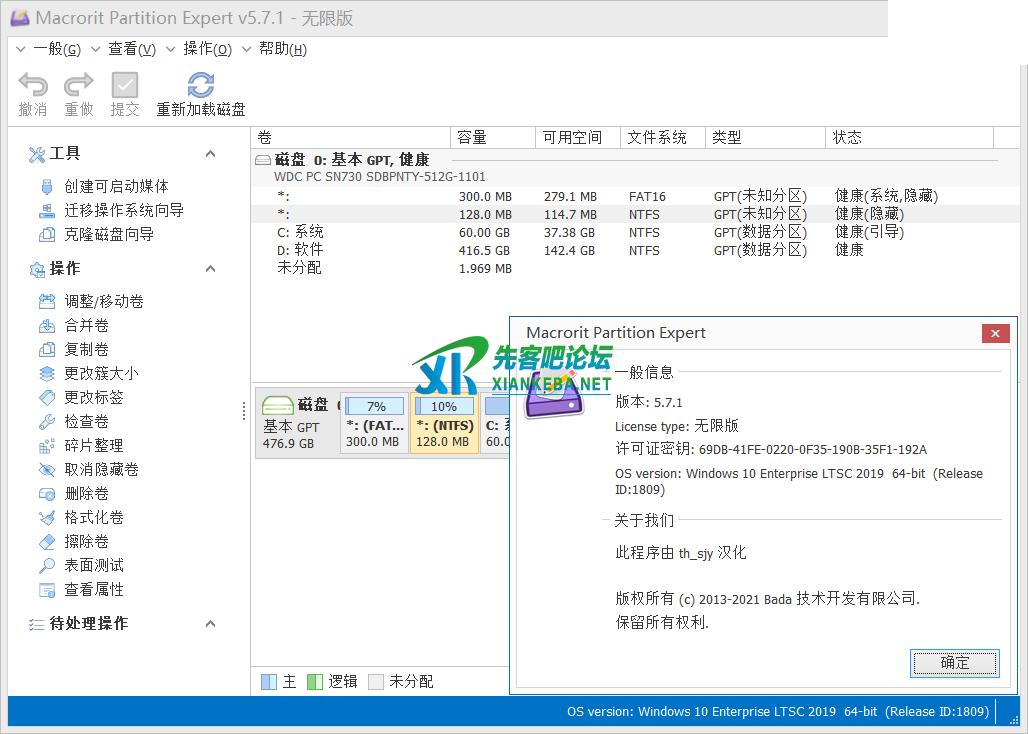Select Resize/Move Volume (调整/移动卷)
Viewport: 1028px width, 734px height.
coord(104,301)
